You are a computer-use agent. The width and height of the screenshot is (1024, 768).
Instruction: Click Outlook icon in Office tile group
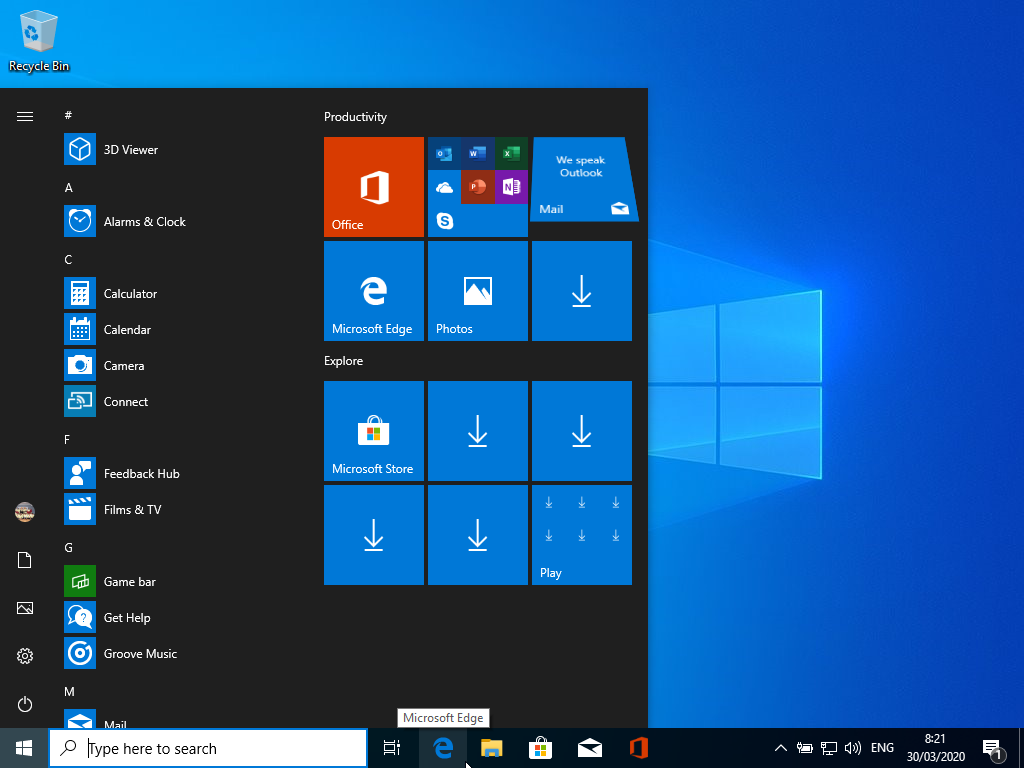click(x=444, y=154)
